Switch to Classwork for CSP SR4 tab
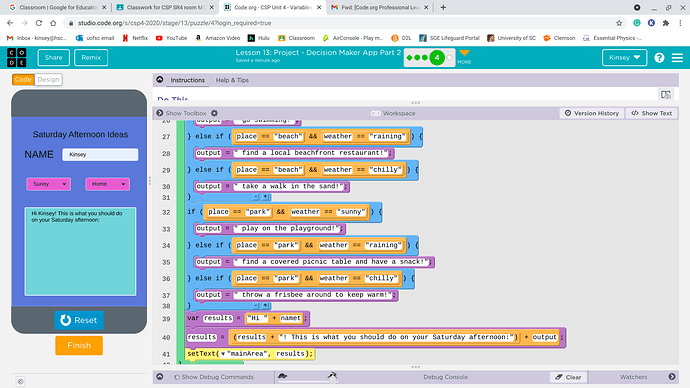This screenshot has width=690, height=388. [164, 7]
